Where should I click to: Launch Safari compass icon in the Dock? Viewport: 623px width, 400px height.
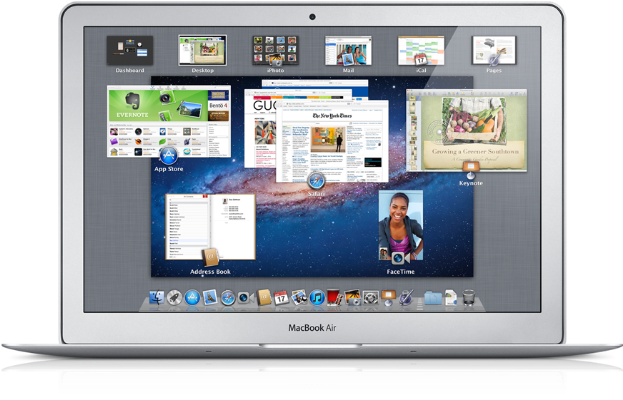(228, 298)
